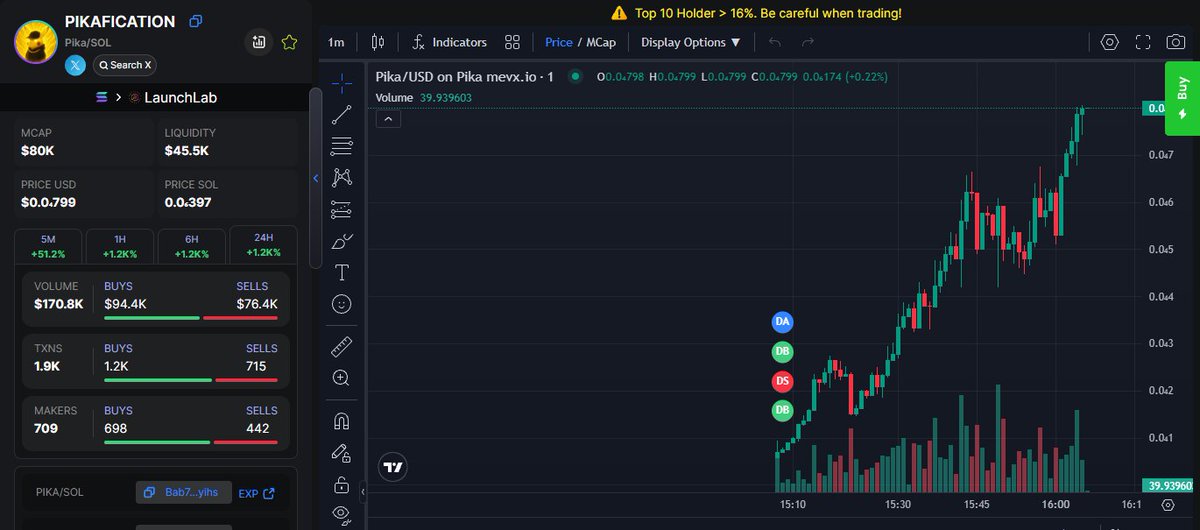Select the 1H timeframe tab
This screenshot has width=1200, height=530.
(120, 246)
